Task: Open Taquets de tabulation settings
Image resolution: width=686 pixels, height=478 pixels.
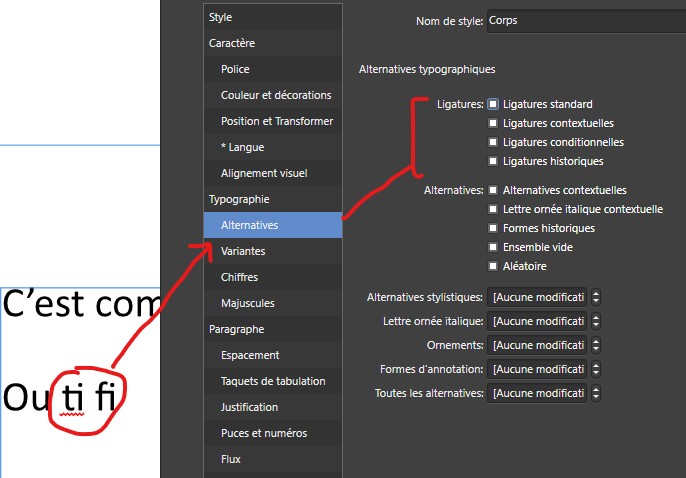Action: (x=273, y=381)
